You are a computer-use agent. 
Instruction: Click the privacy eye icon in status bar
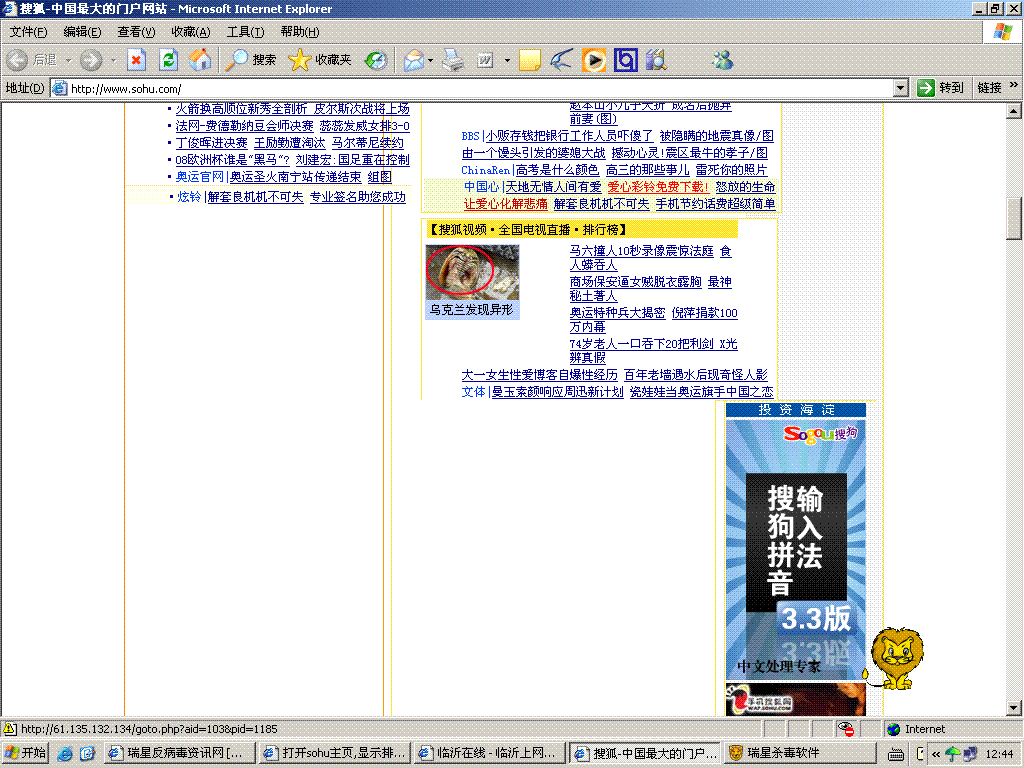[846, 729]
